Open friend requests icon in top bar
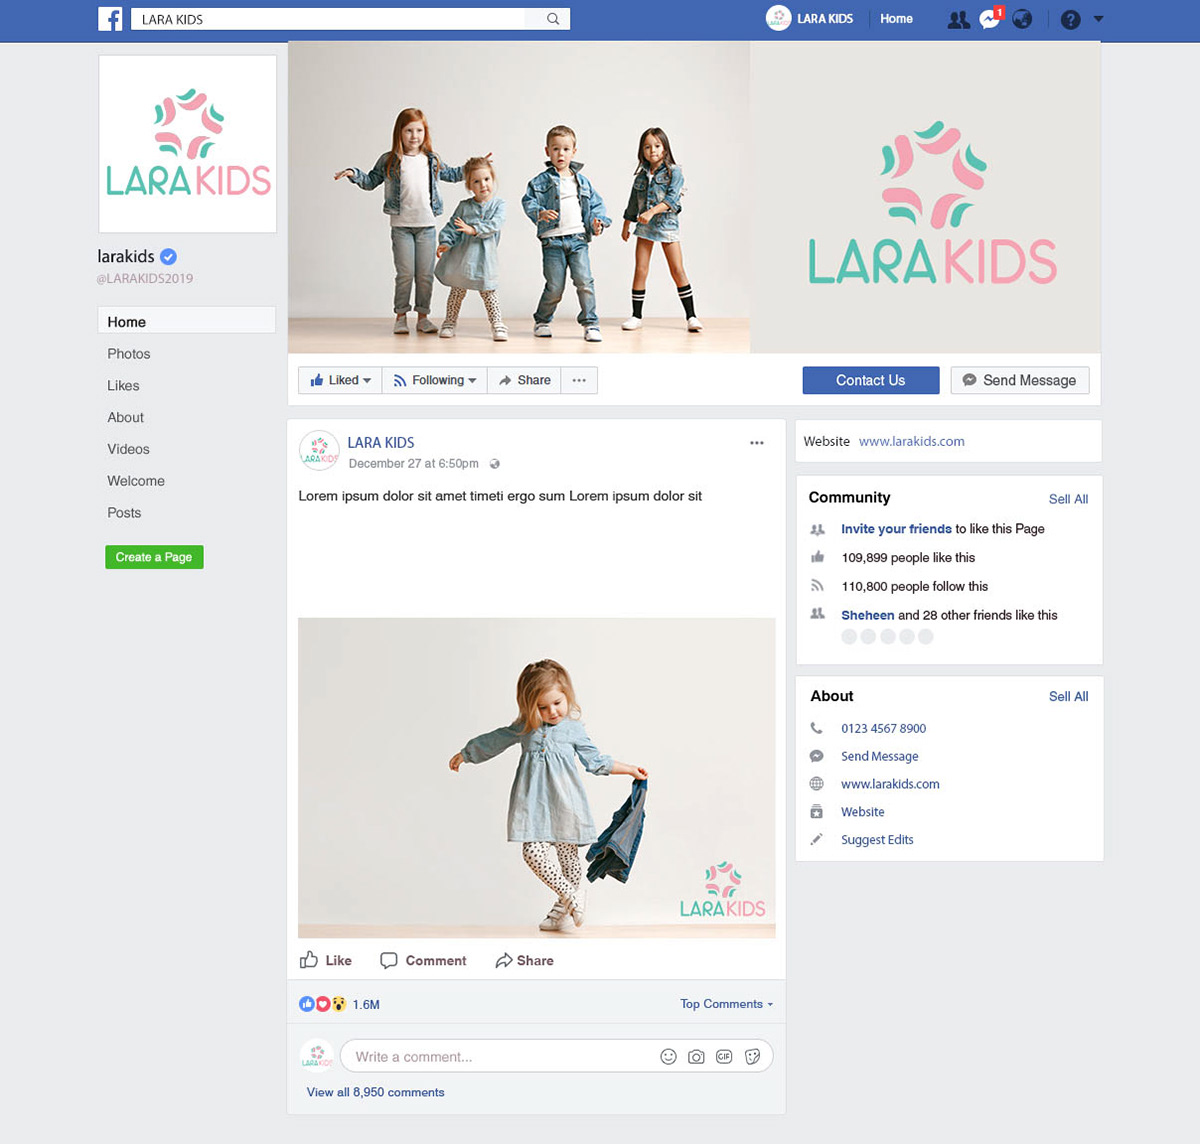The height and width of the screenshot is (1144, 1200). [958, 19]
